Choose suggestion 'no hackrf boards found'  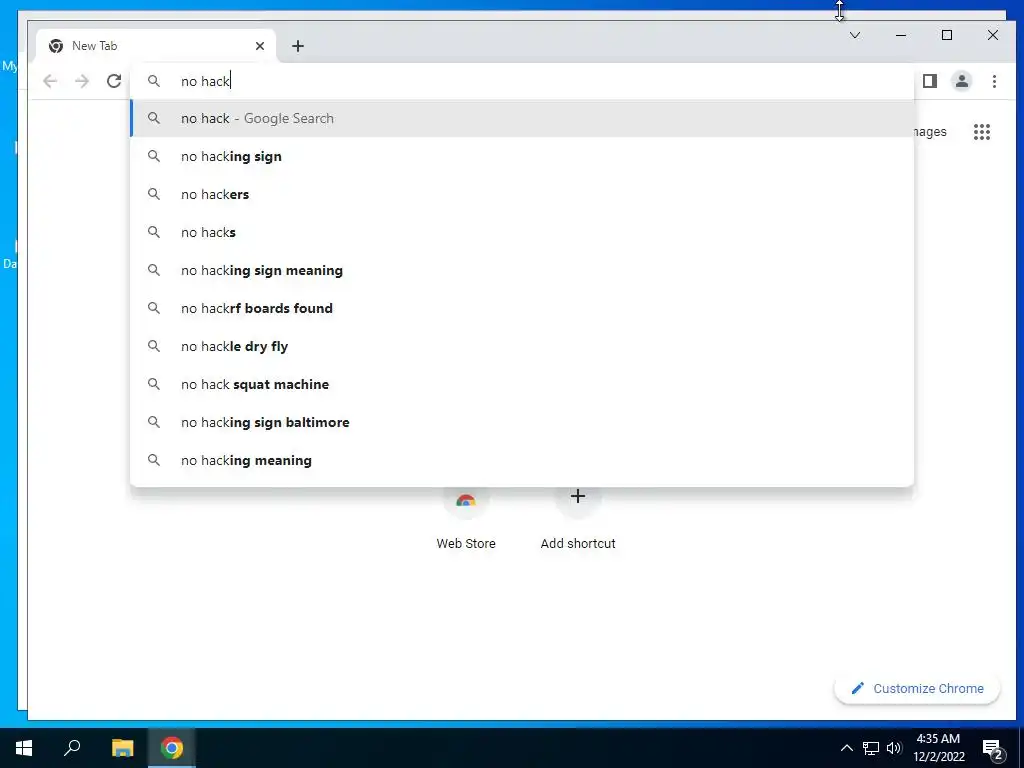[x=522, y=308]
